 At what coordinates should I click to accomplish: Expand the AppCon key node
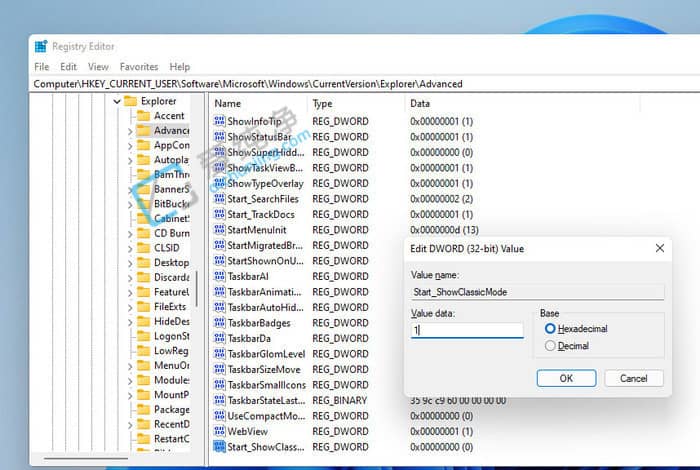130,146
